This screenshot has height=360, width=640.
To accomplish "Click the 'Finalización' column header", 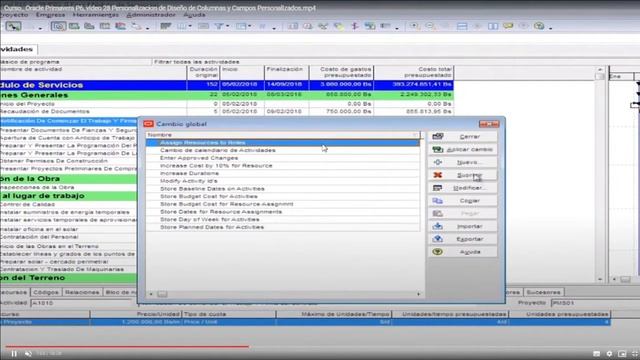I will 287,73.
